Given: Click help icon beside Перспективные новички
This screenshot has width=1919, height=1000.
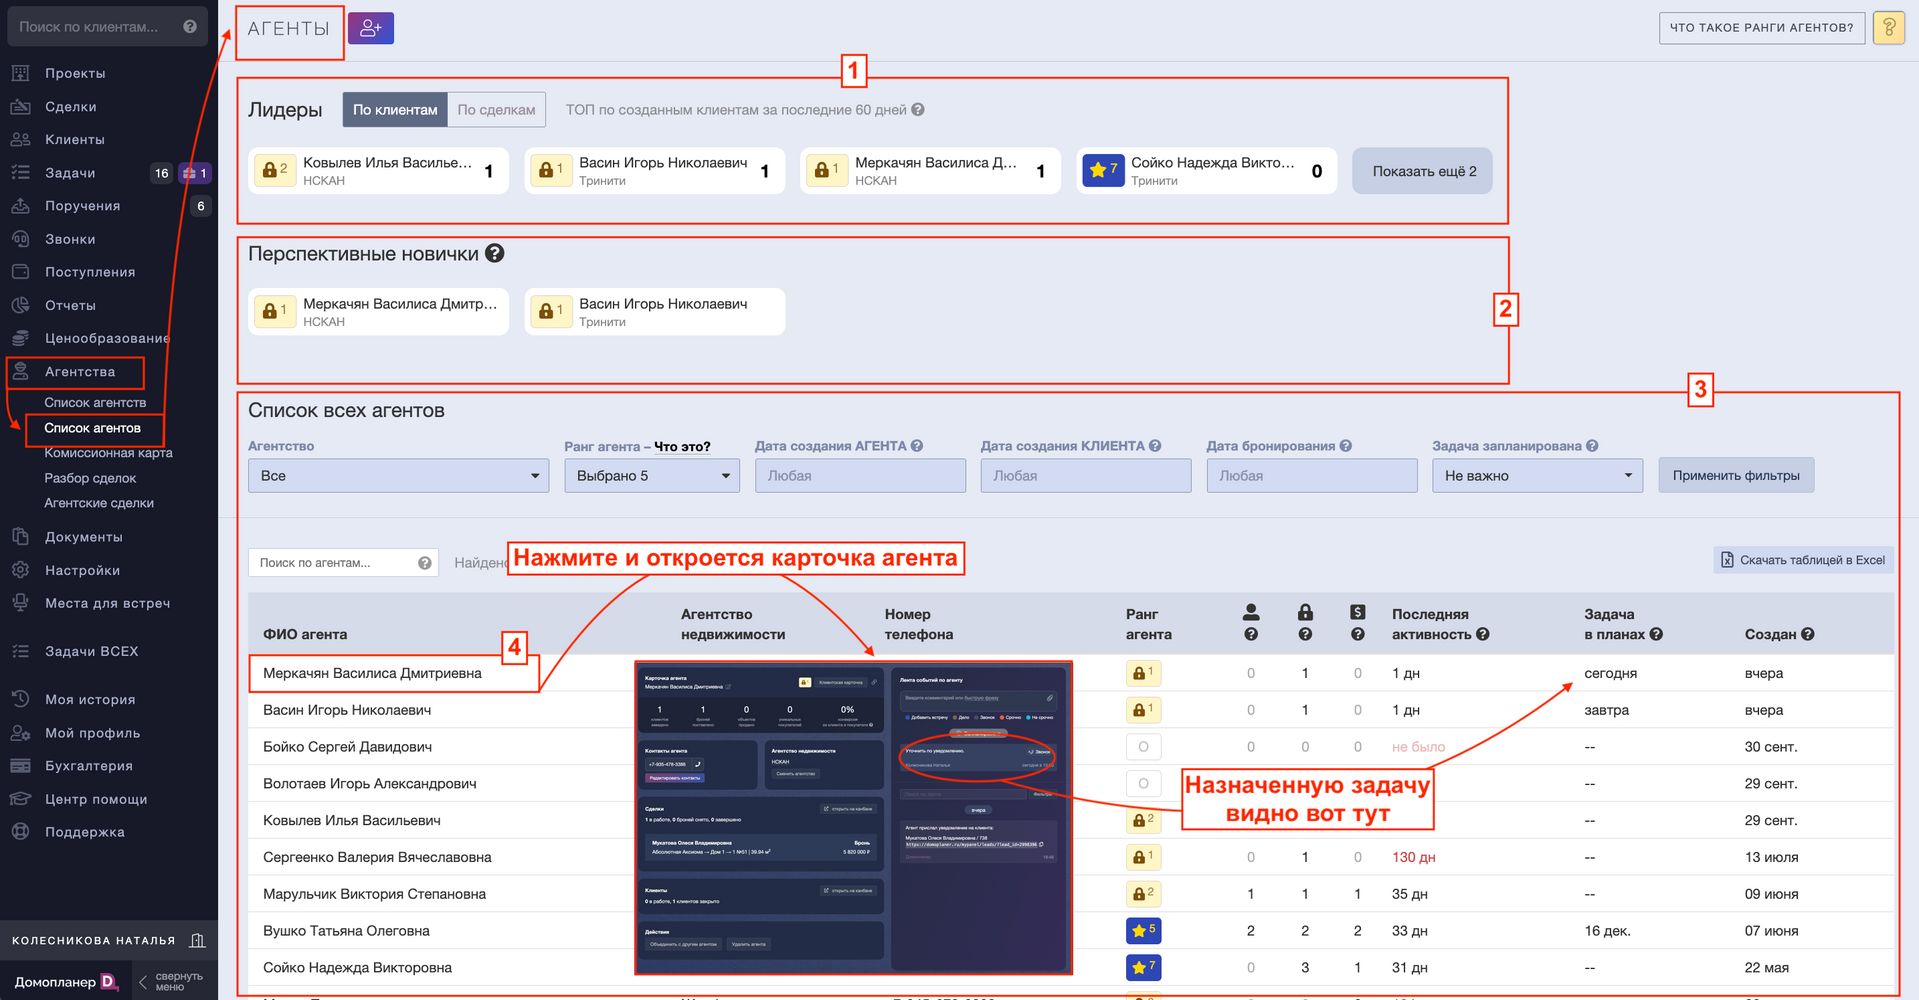Looking at the screenshot, I should point(494,254).
